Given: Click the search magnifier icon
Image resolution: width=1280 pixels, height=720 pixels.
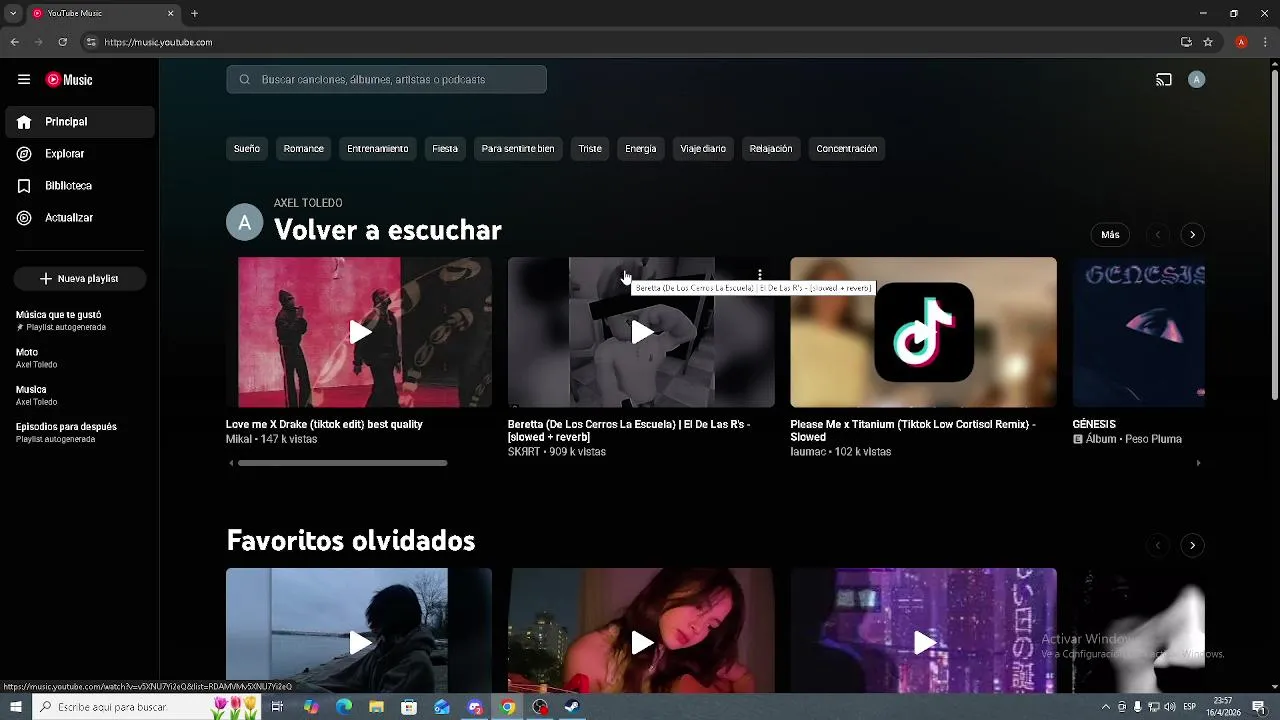Looking at the screenshot, I should [244, 80].
